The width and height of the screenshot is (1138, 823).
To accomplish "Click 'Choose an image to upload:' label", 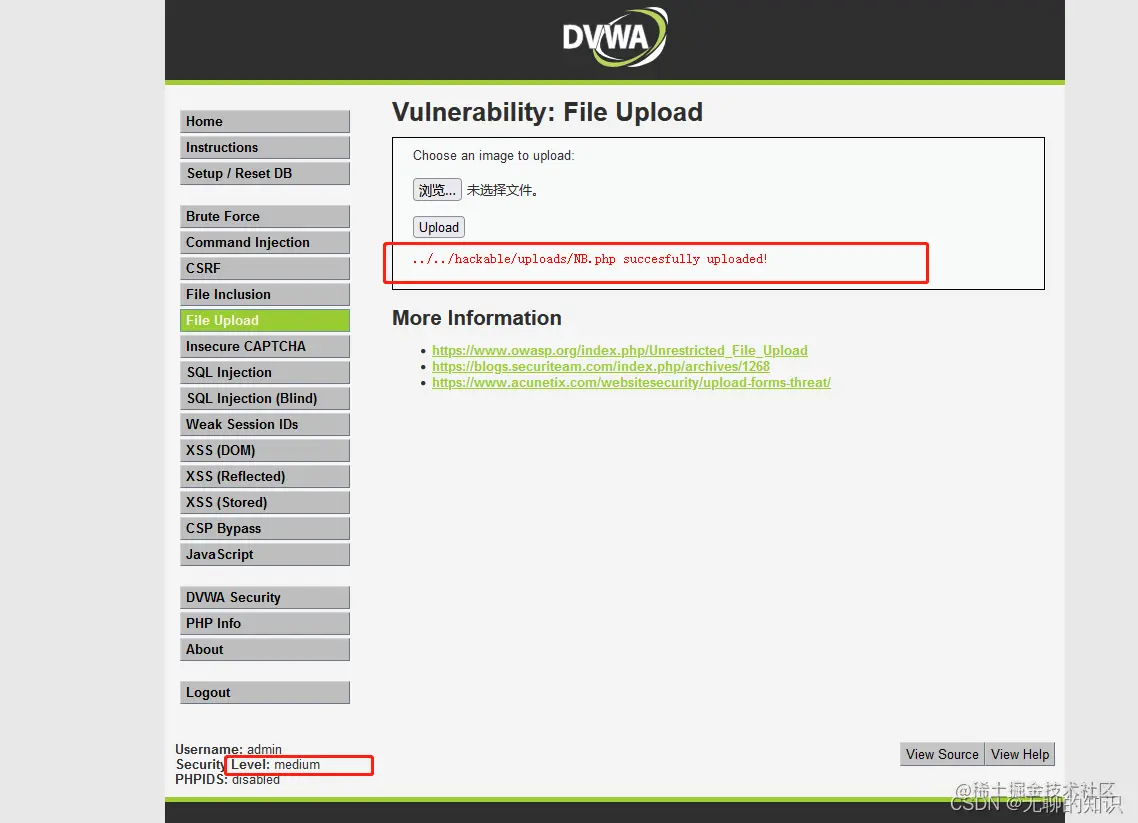I will 494,155.
